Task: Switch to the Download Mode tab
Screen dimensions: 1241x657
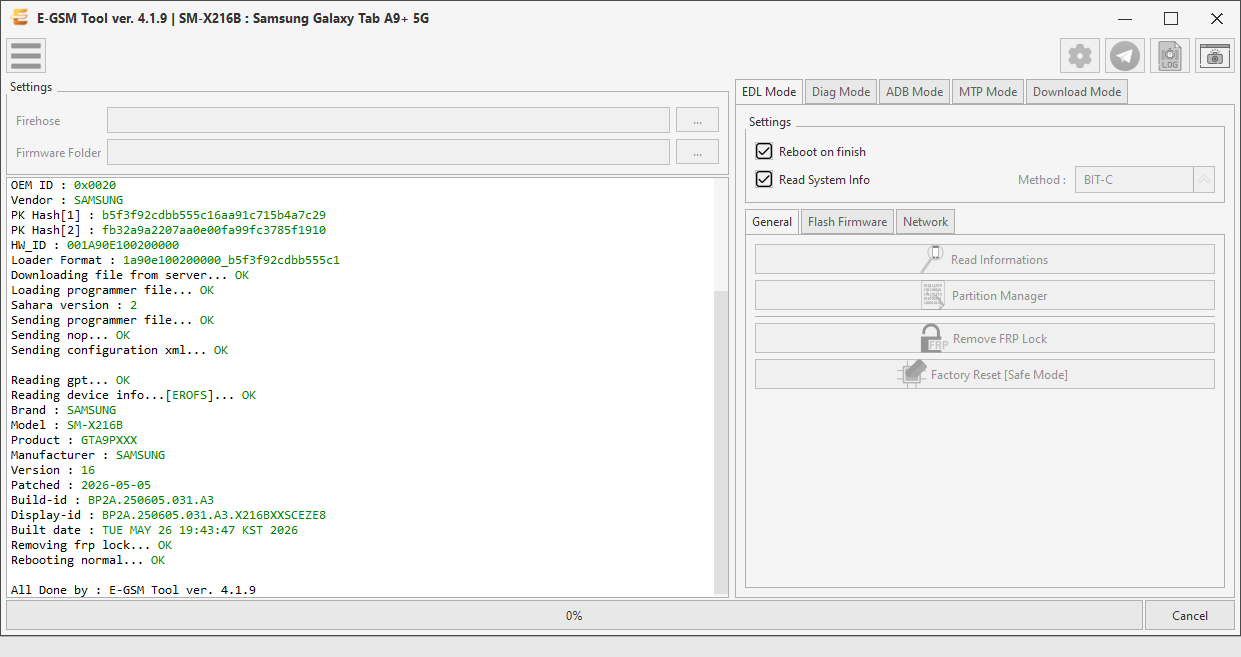Action: click(1077, 92)
